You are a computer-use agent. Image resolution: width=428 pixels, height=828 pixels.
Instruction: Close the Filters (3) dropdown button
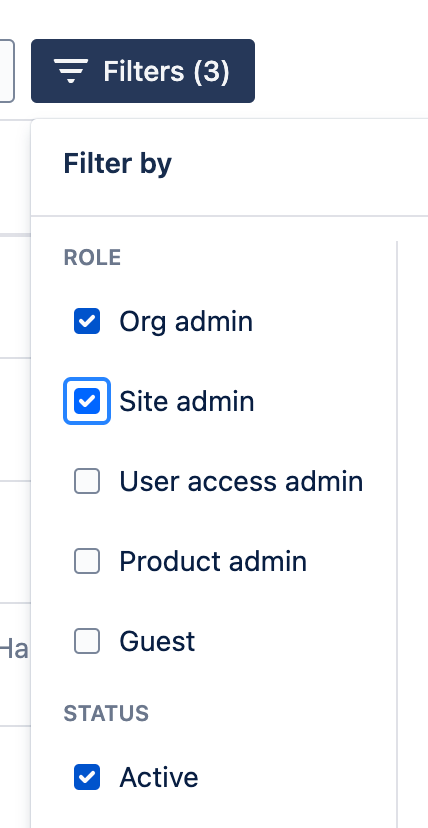click(x=143, y=71)
